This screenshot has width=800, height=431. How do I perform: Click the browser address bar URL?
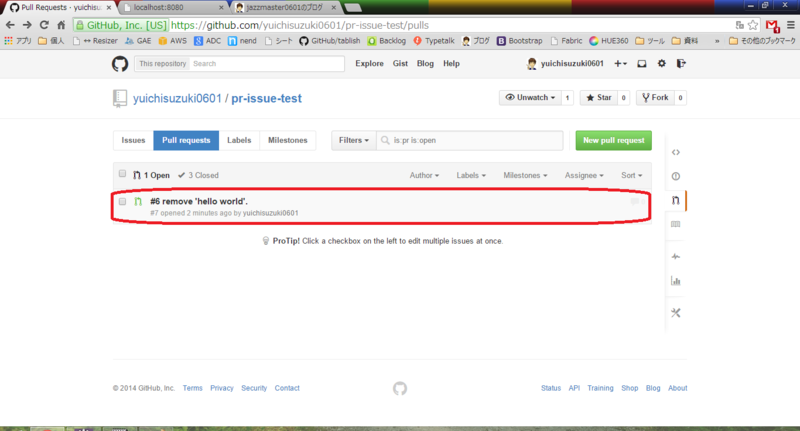[300, 25]
